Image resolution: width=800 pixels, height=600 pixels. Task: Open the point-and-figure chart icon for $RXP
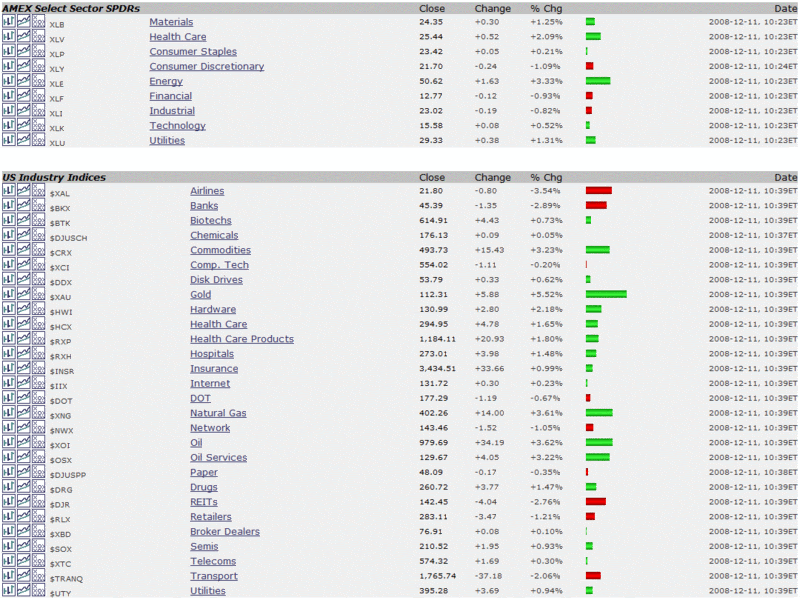(x=38, y=338)
